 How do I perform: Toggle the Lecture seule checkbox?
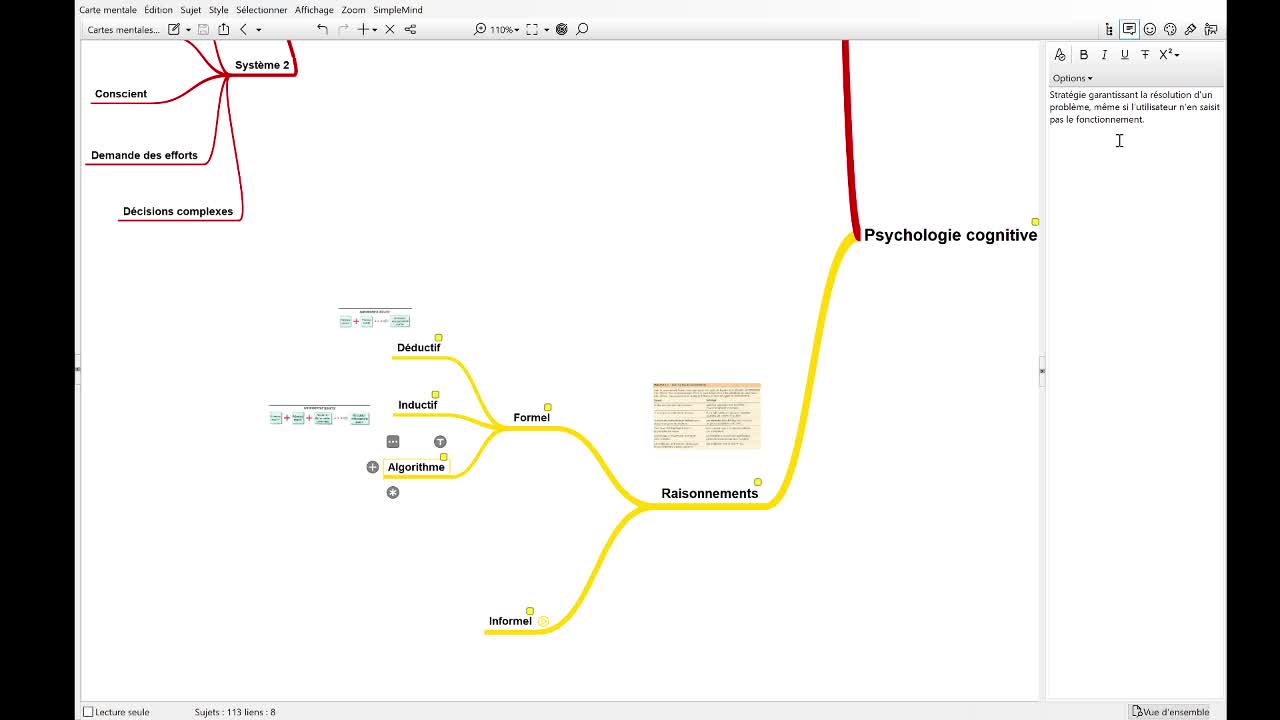[x=88, y=712]
